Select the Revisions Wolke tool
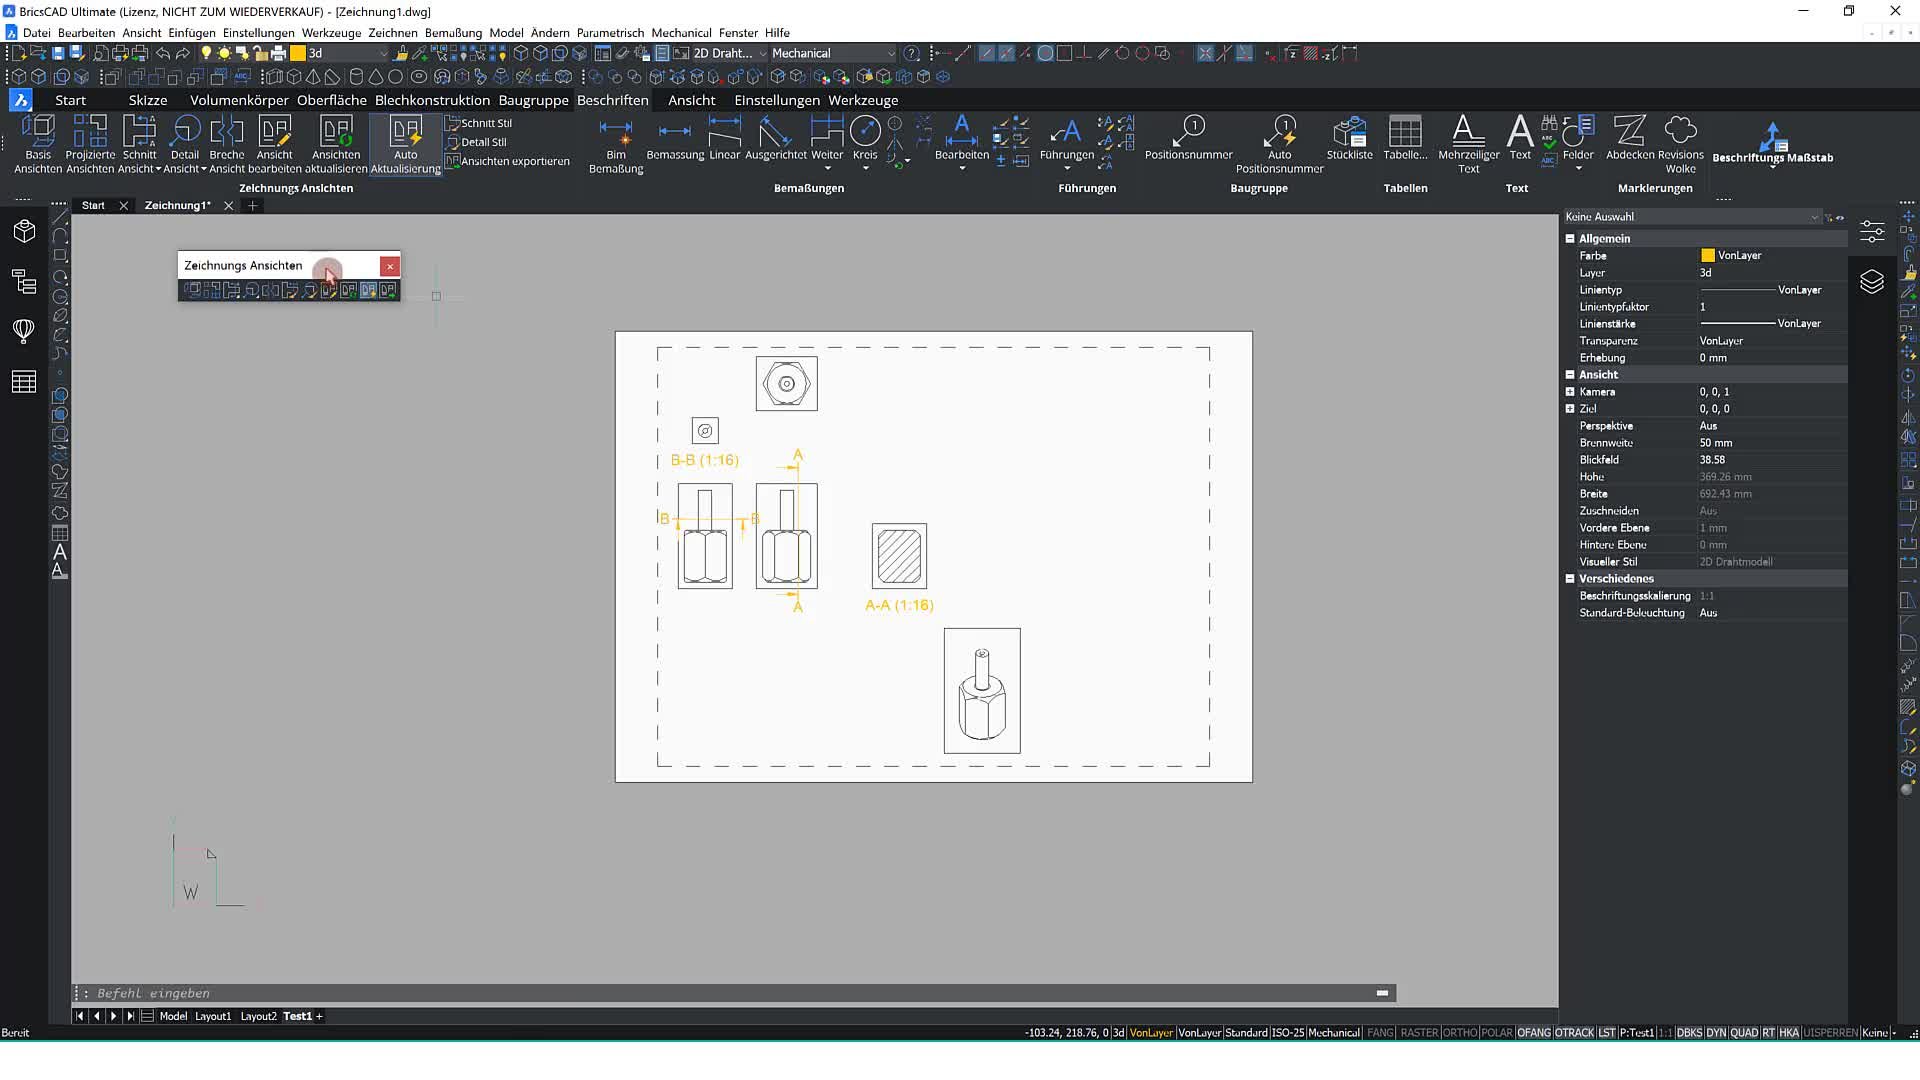The width and height of the screenshot is (1920, 1080). coord(1680,144)
